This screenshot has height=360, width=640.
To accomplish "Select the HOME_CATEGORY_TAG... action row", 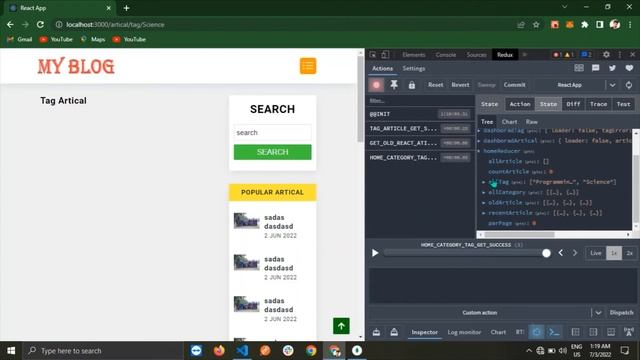I will (420, 158).
